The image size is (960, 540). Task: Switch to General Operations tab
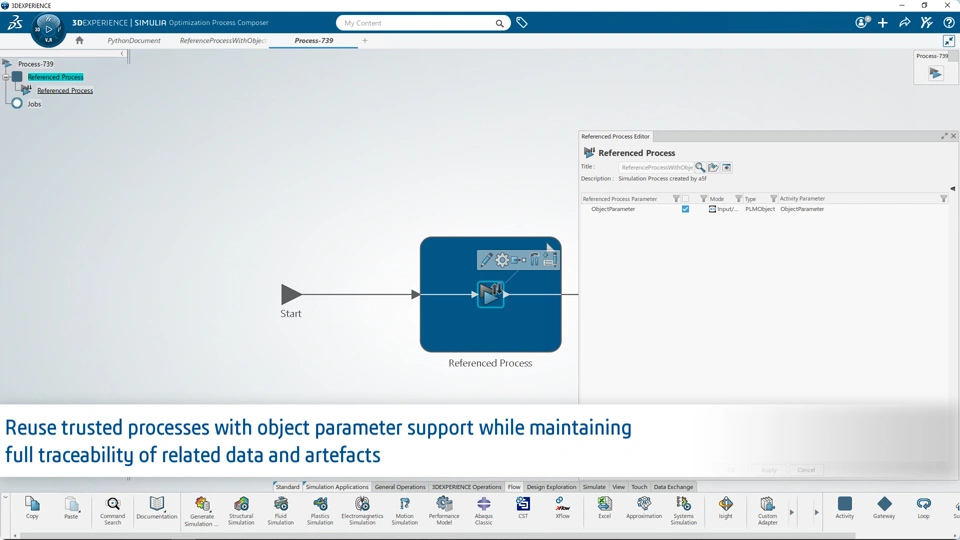click(400, 487)
